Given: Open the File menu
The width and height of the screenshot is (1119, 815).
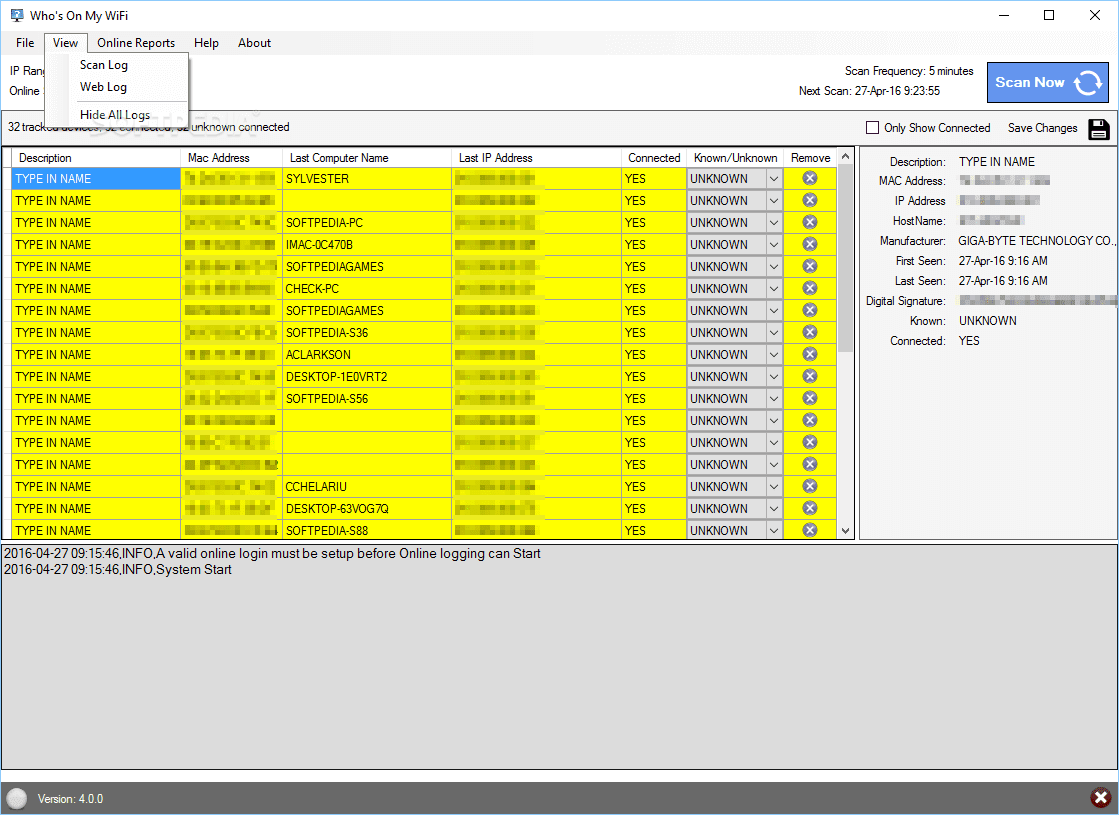Looking at the screenshot, I should pos(25,43).
